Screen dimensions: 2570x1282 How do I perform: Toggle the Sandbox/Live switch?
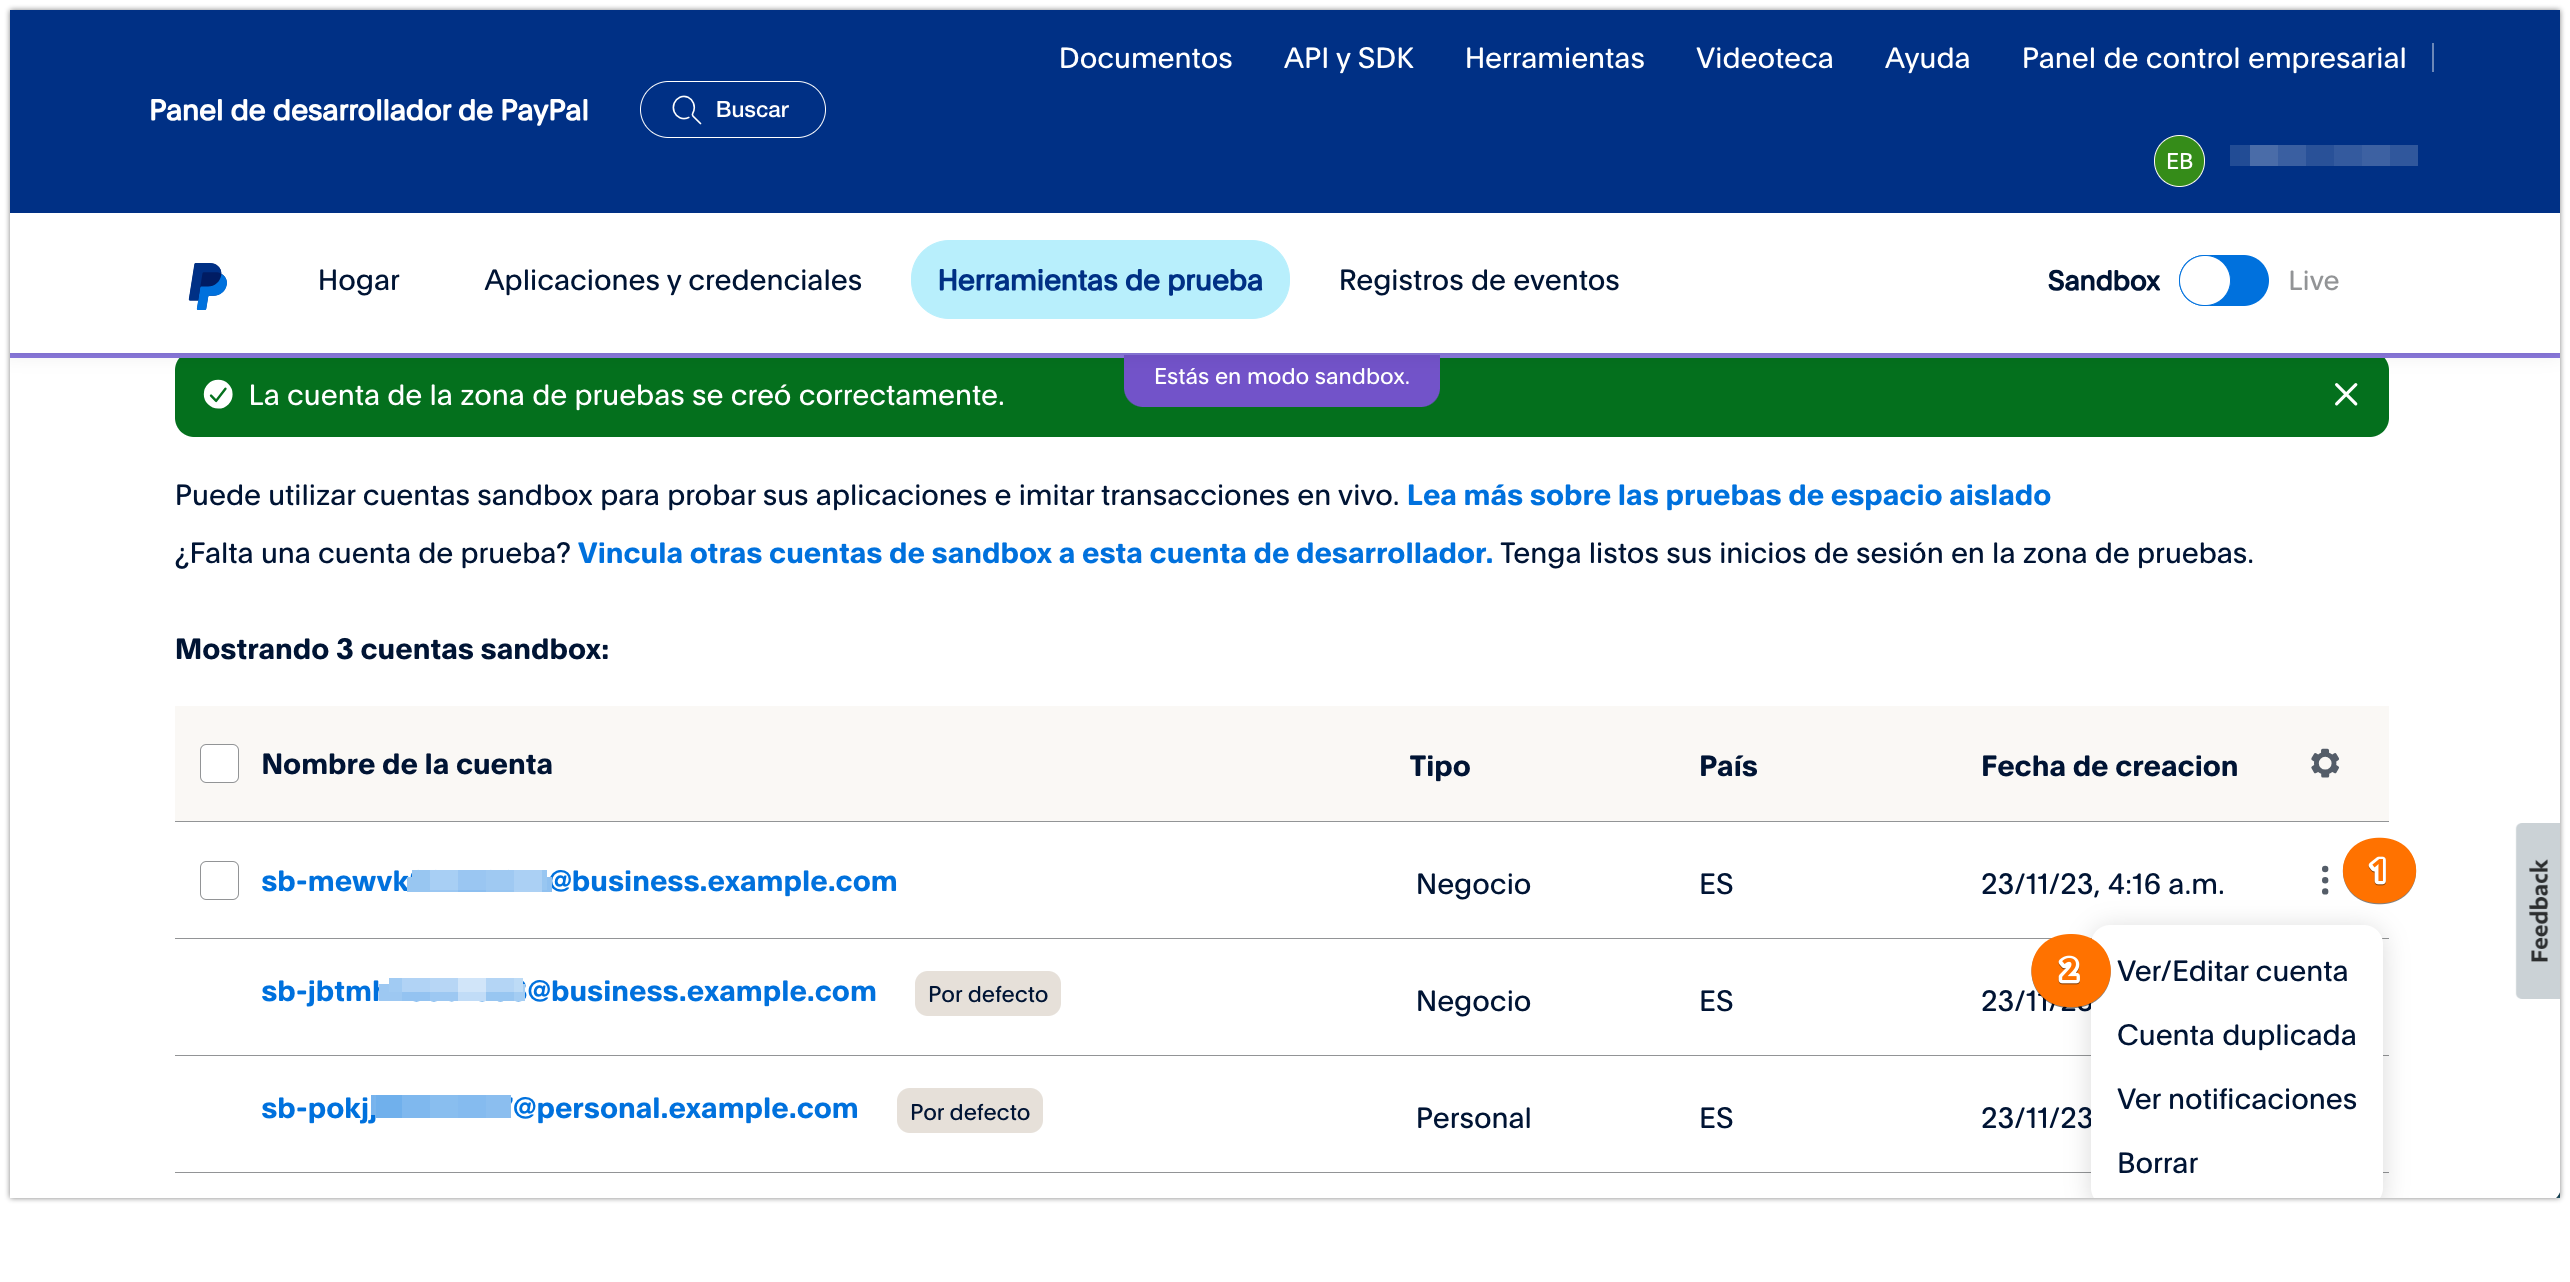tap(2223, 281)
